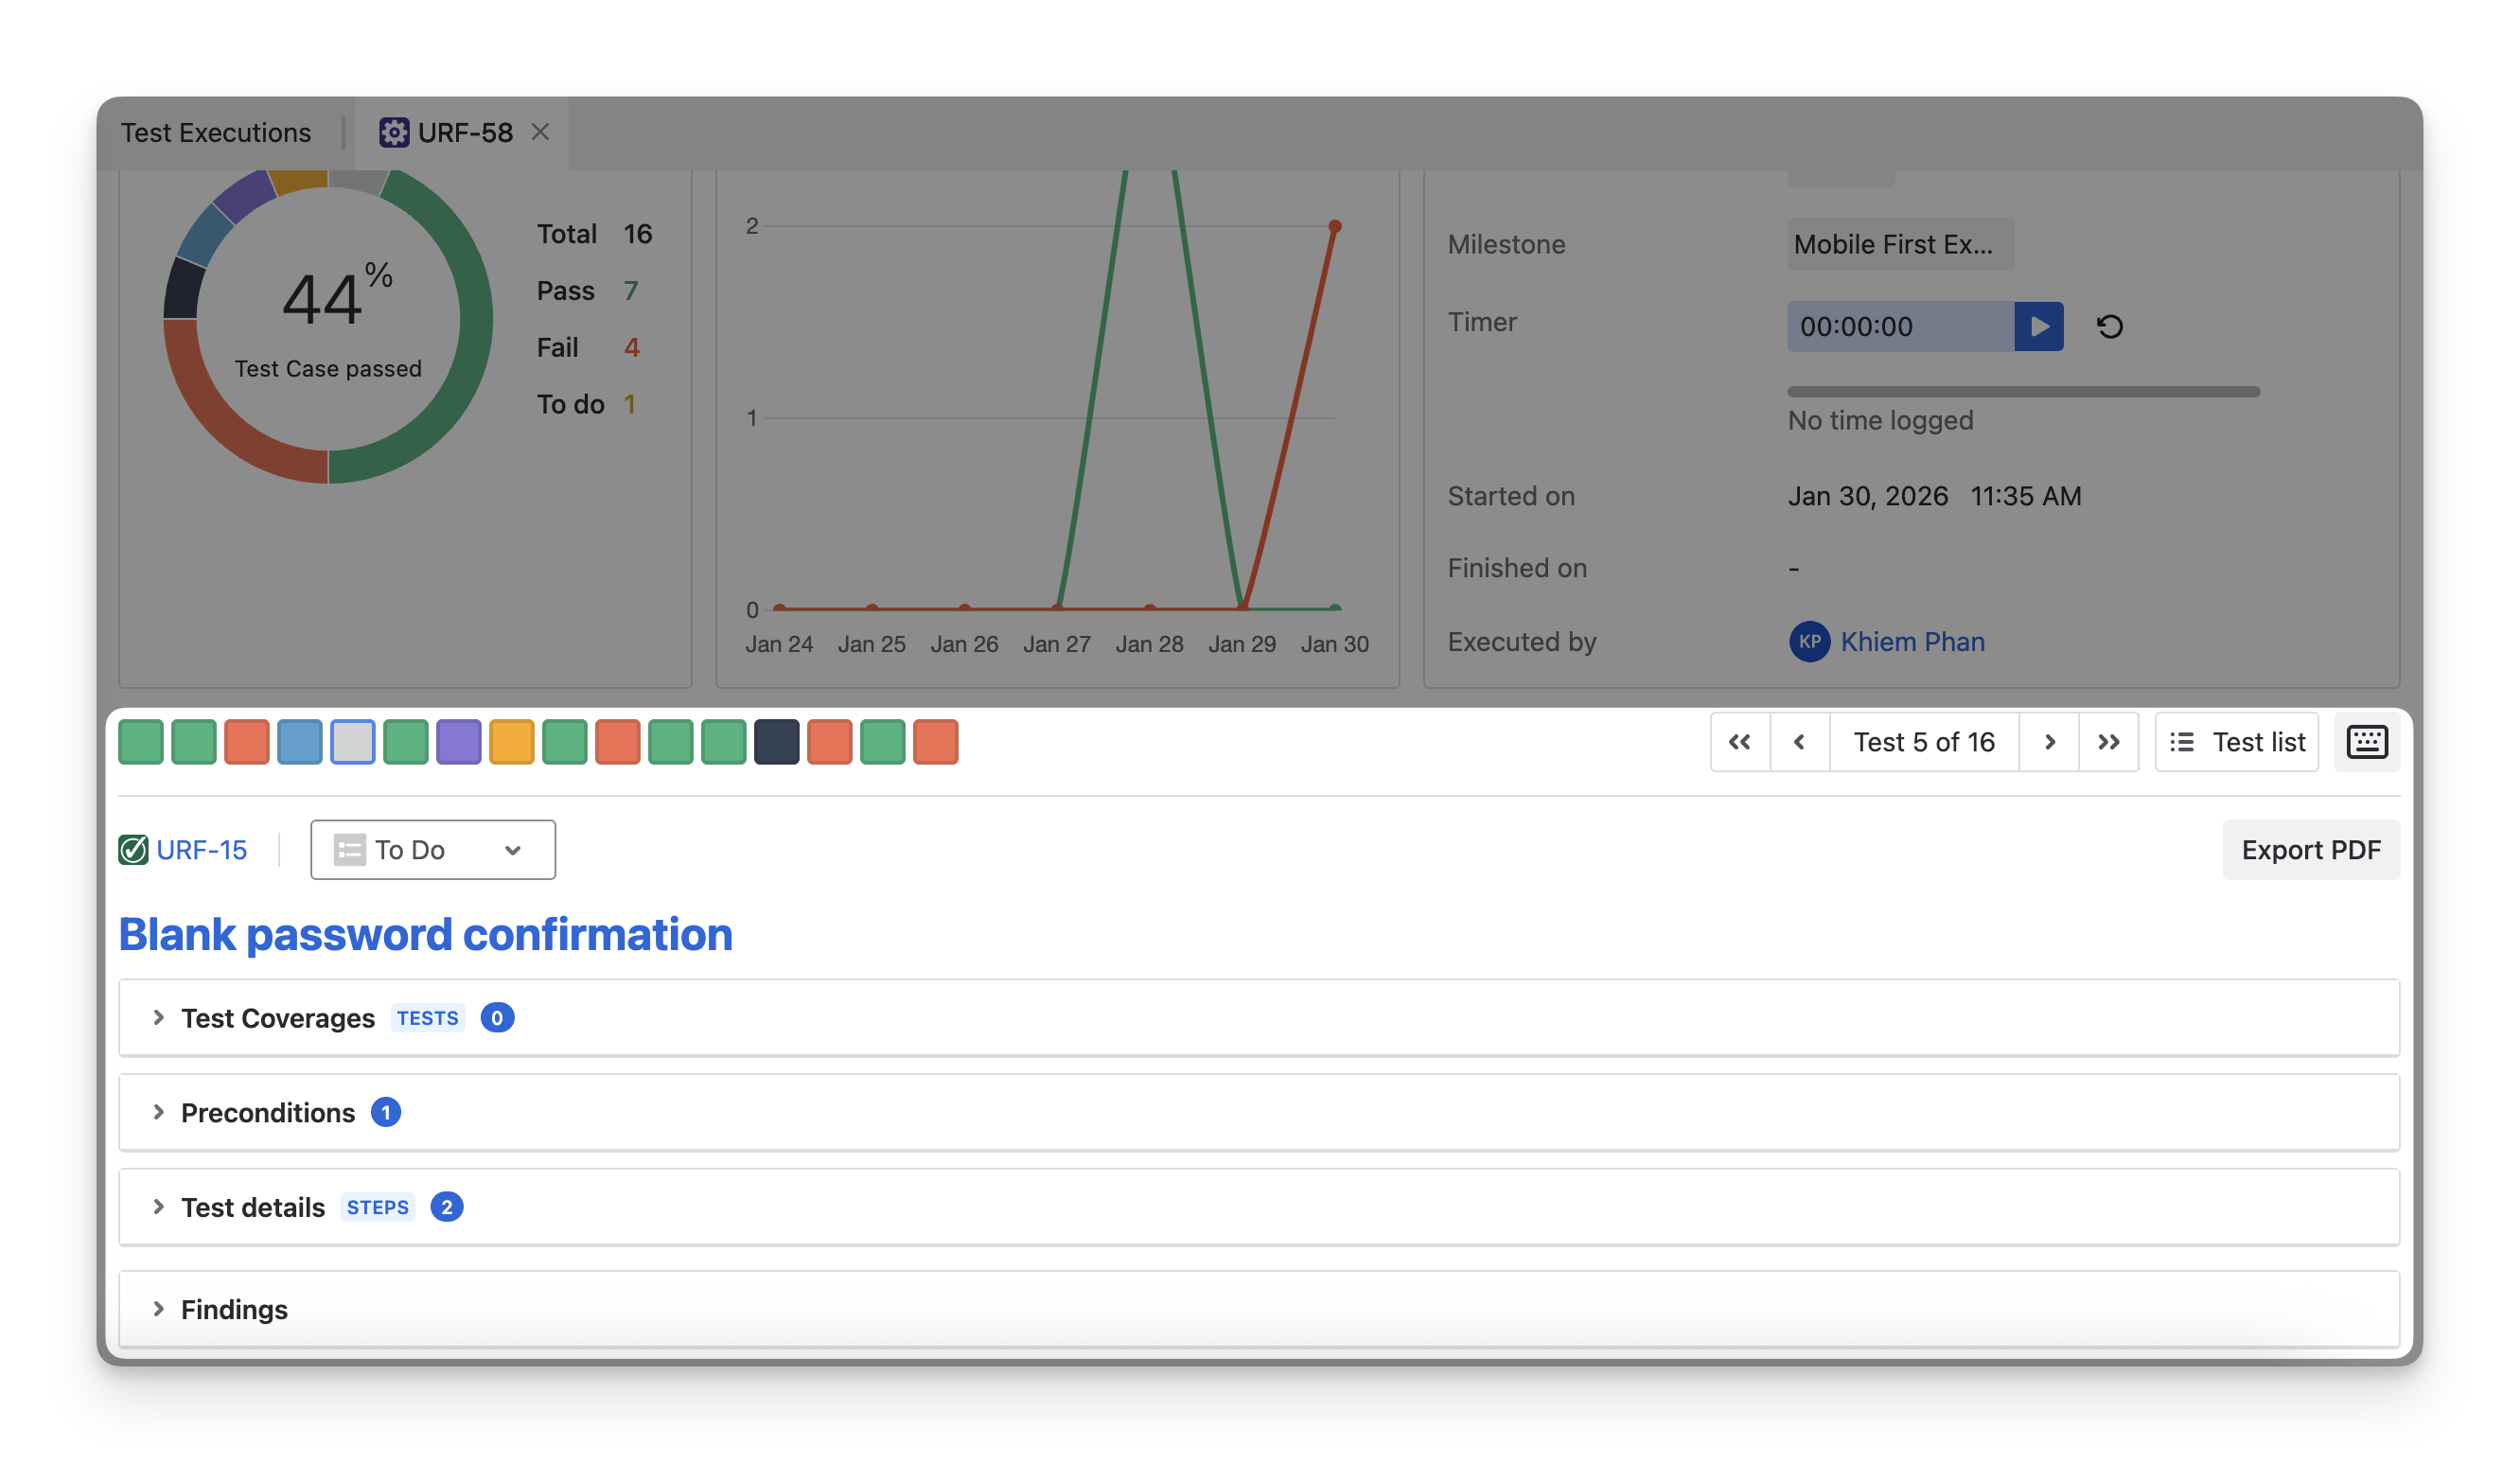The height and width of the screenshot is (1463, 2520).
Task: Click the Export PDF button
Action: [x=2310, y=850]
